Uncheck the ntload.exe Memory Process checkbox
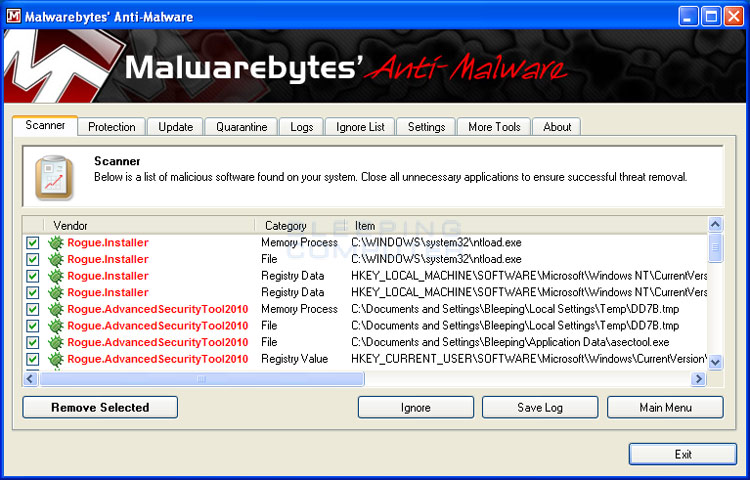 point(33,243)
